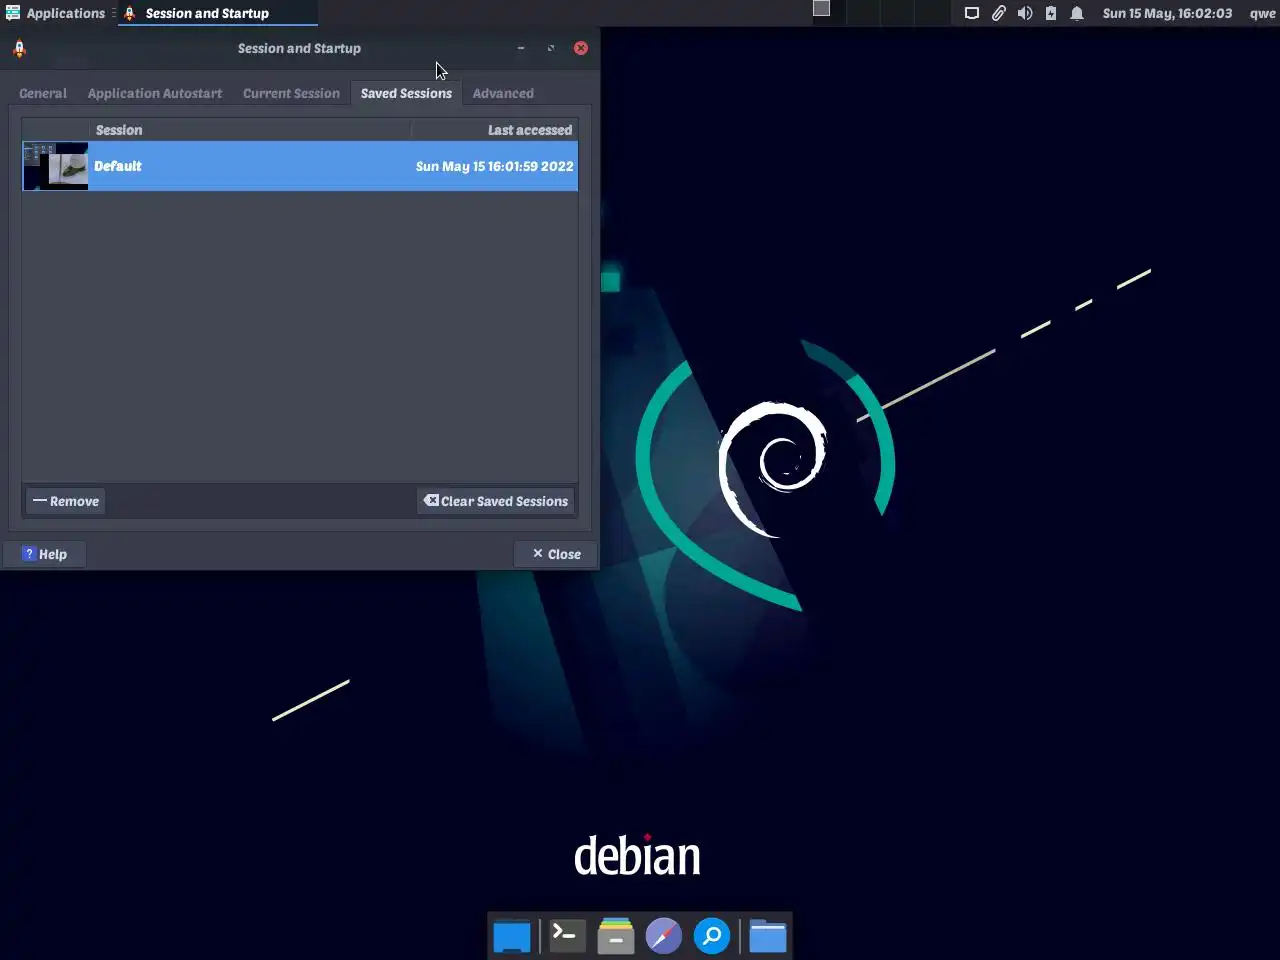Image resolution: width=1280 pixels, height=960 pixels.
Task: Click the rocket icon in title bar
Action: click(19, 48)
